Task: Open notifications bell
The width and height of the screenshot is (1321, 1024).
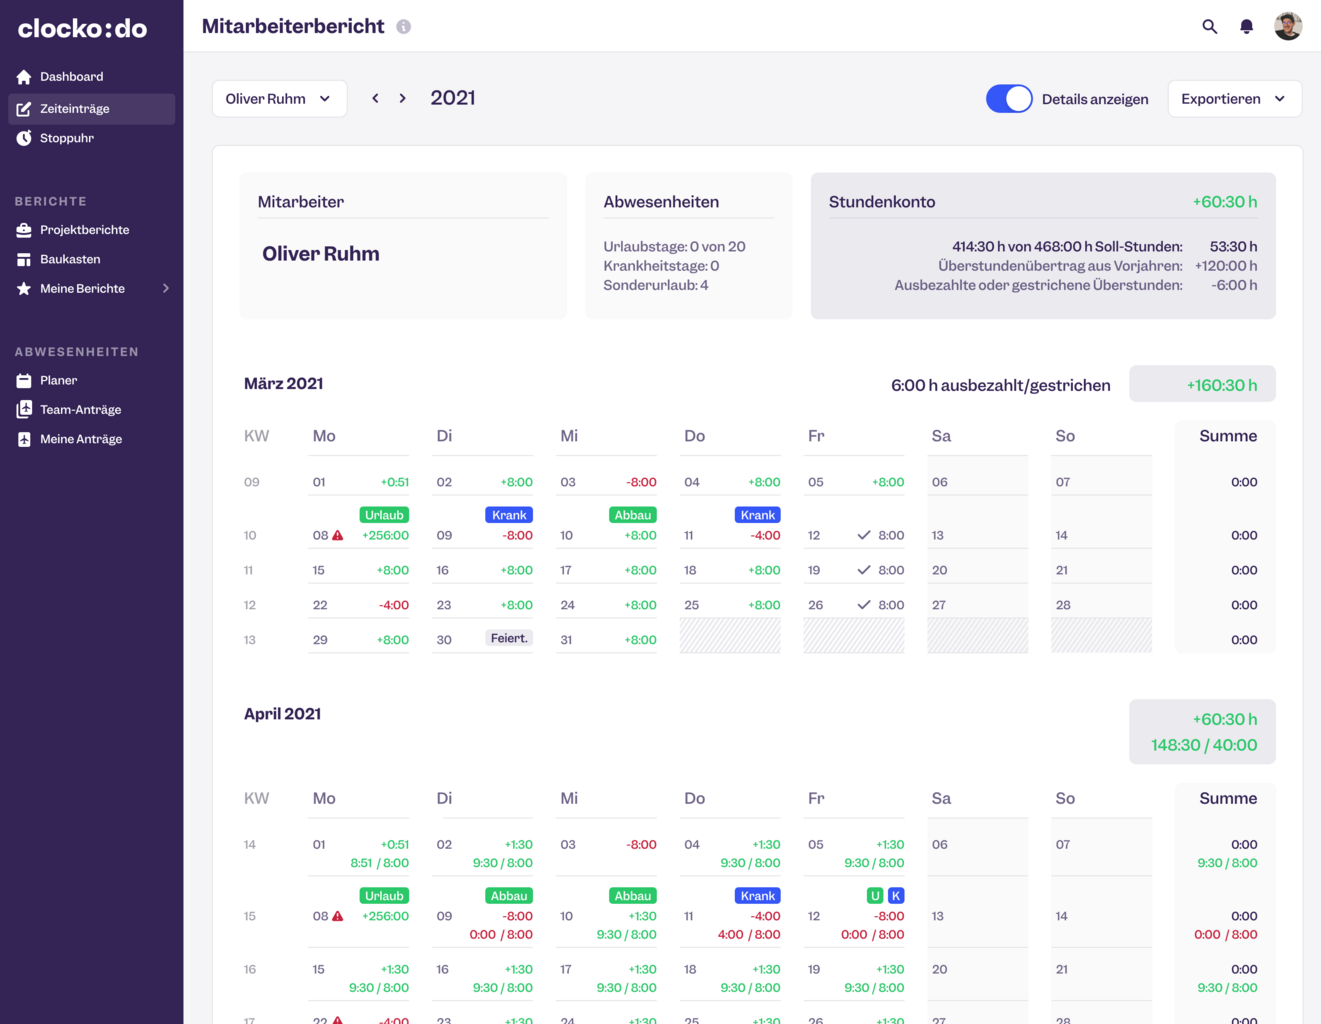Action: coord(1246,27)
